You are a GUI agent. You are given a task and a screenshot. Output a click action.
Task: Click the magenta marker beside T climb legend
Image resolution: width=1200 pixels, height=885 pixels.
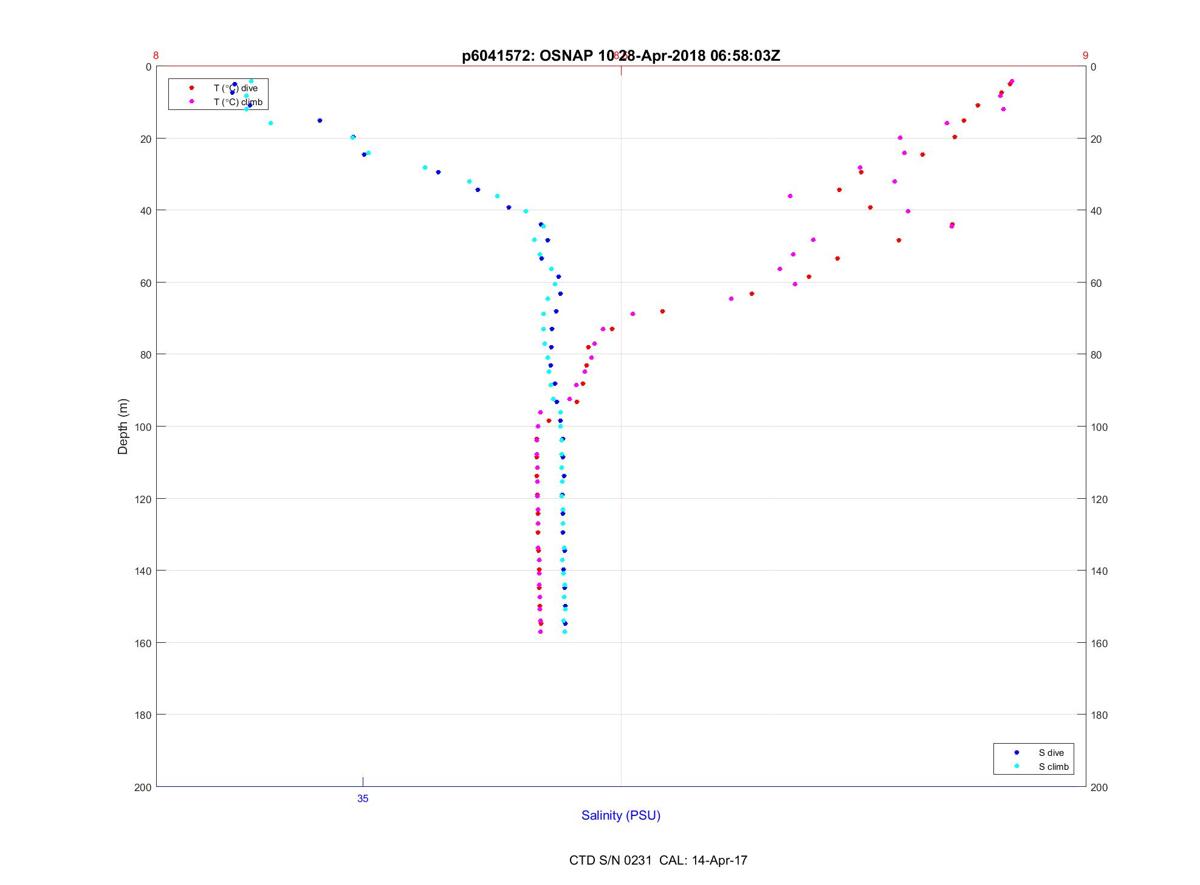click(192, 102)
